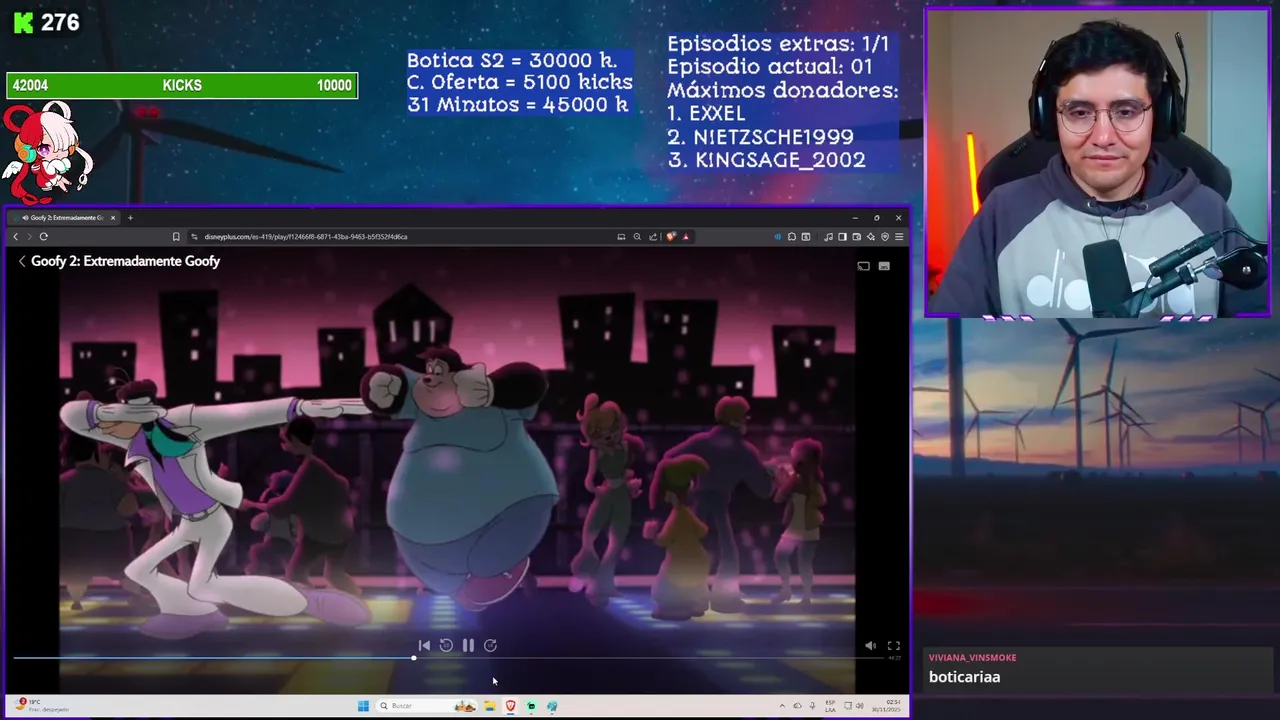Show hidden system tray icons
The height and width of the screenshot is (720, 1280).
pos(782,706)
